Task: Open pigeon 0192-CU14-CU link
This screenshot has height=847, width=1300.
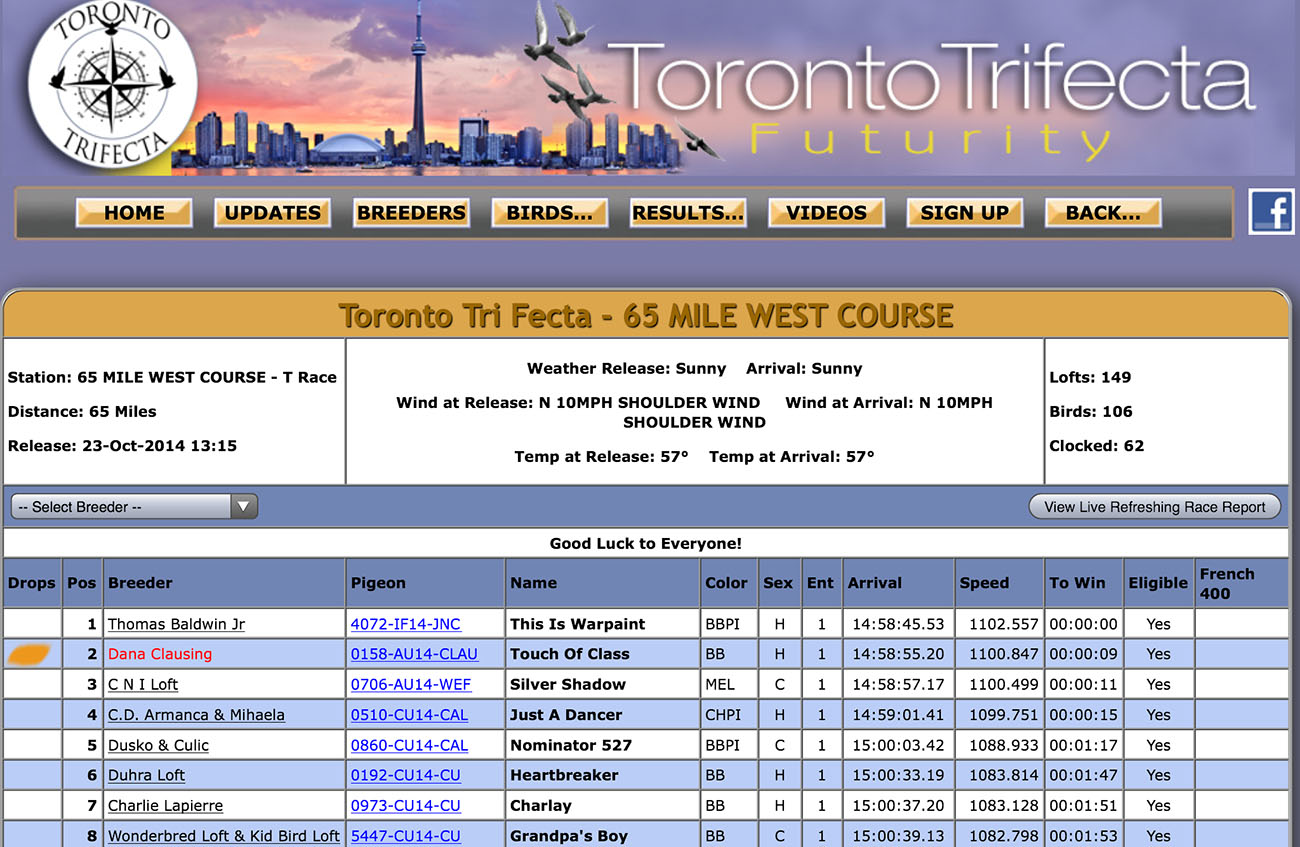Action: coord(405,775)
